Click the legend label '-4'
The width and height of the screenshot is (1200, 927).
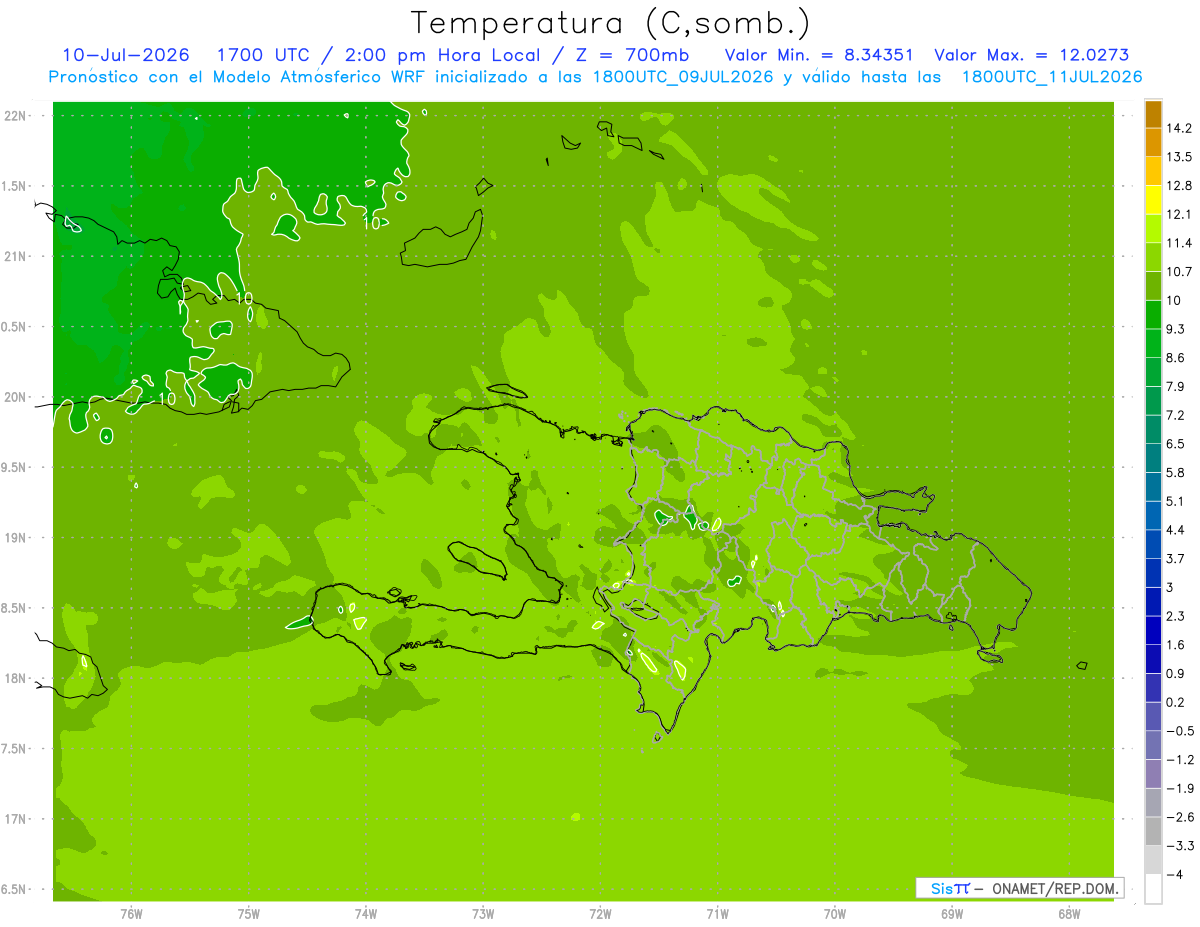click(1175, 874)
